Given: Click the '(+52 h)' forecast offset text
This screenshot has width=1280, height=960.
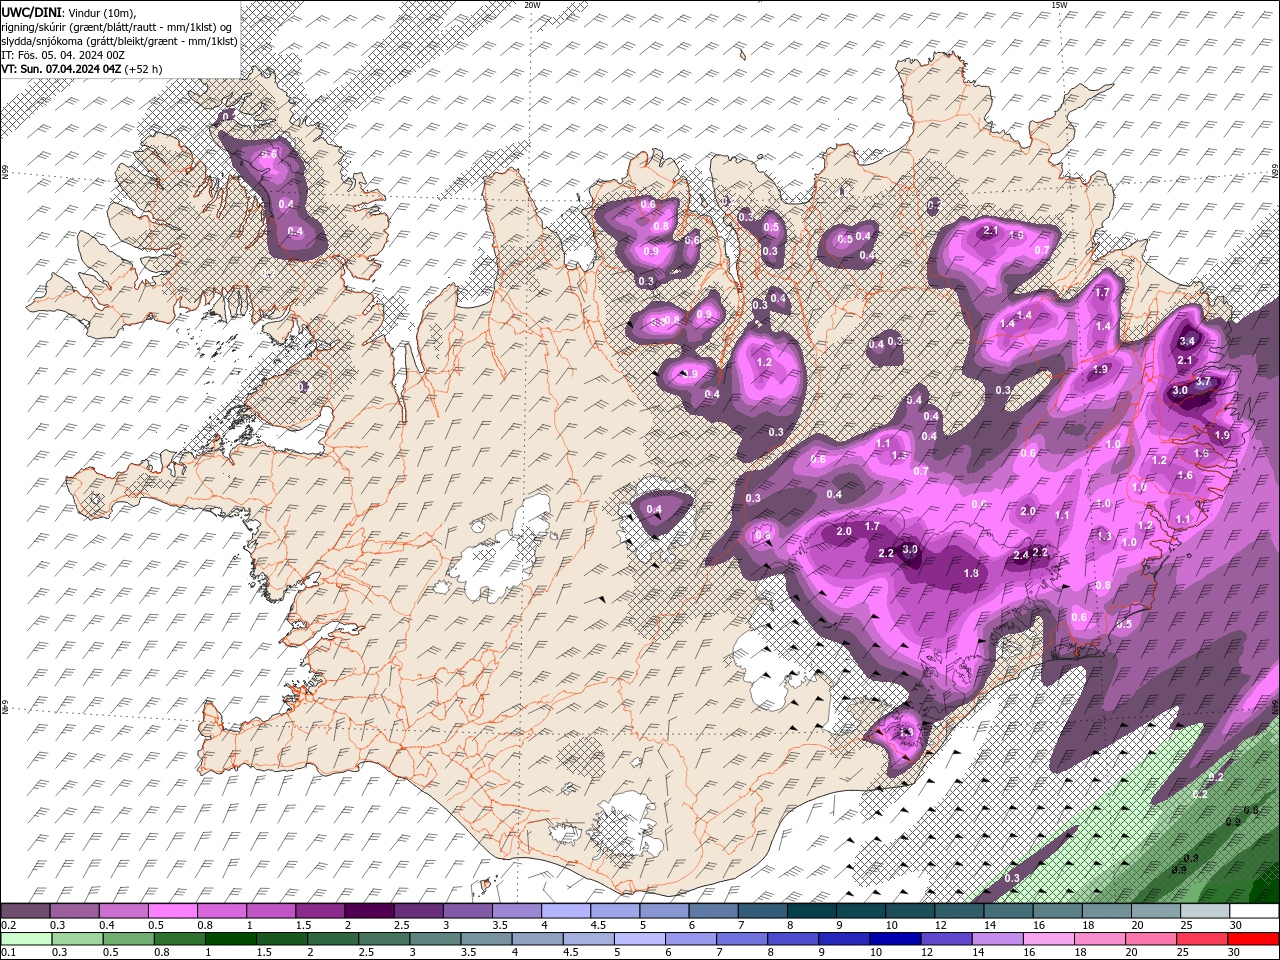Looking at the screenshot, I should [144, 69].
